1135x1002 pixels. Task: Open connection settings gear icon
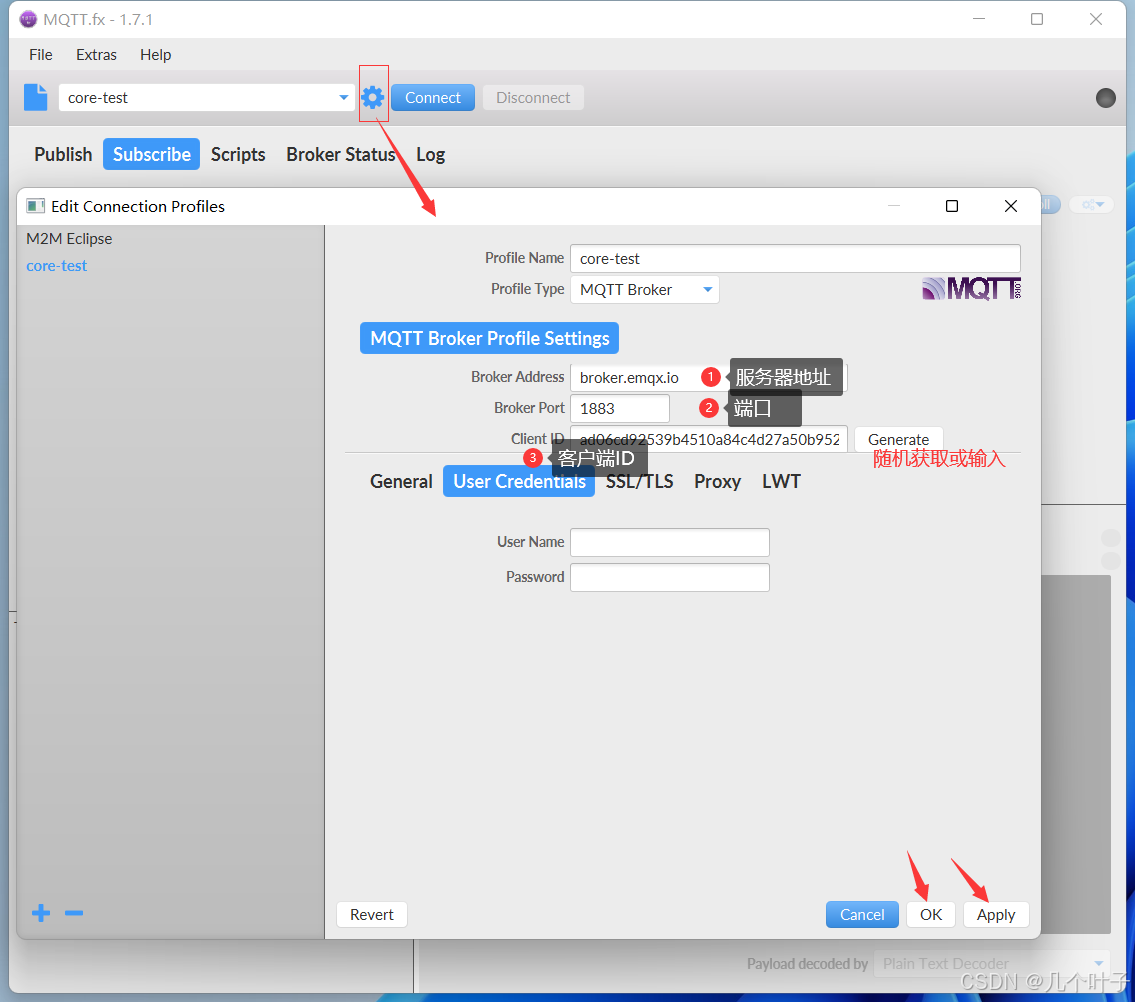tap(373, 97)
